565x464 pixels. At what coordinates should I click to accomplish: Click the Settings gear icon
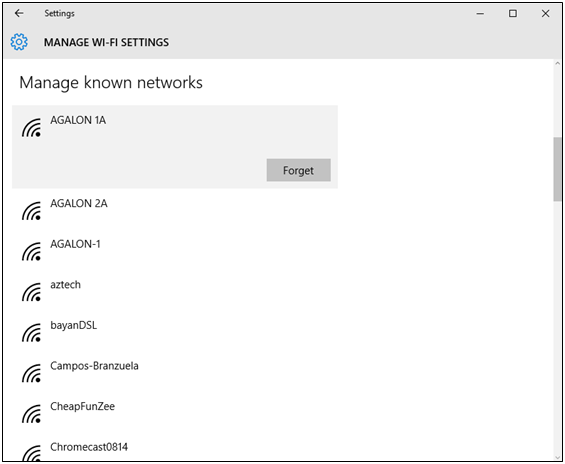coord(19,42)
